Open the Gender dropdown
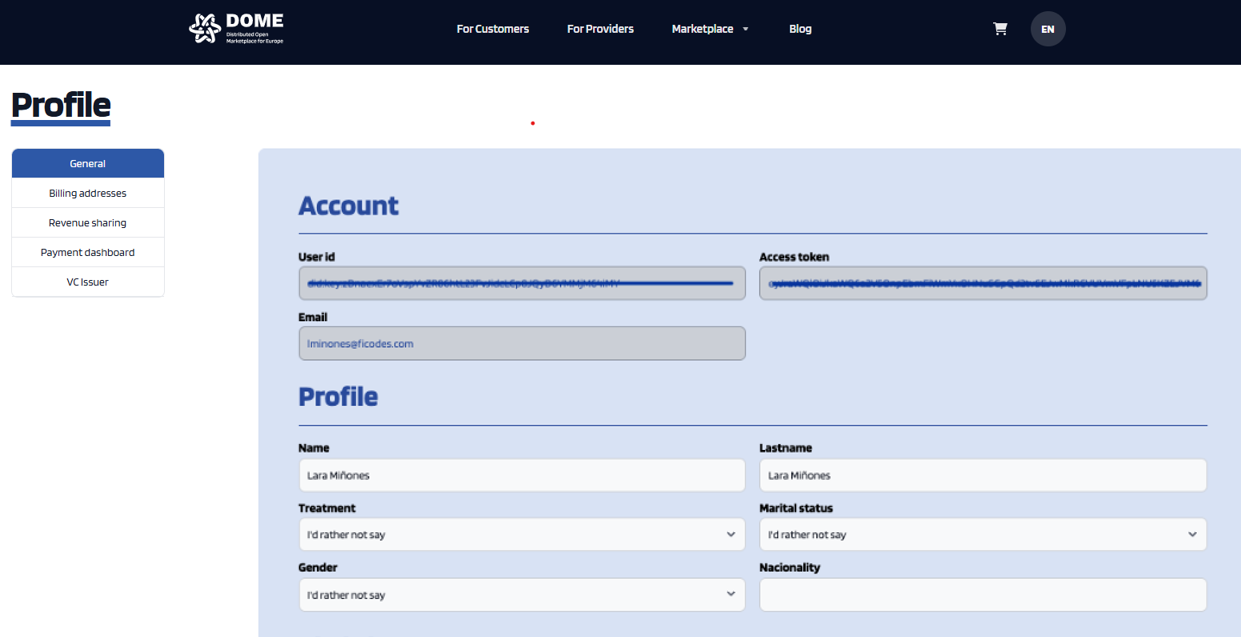 [522, 595]
